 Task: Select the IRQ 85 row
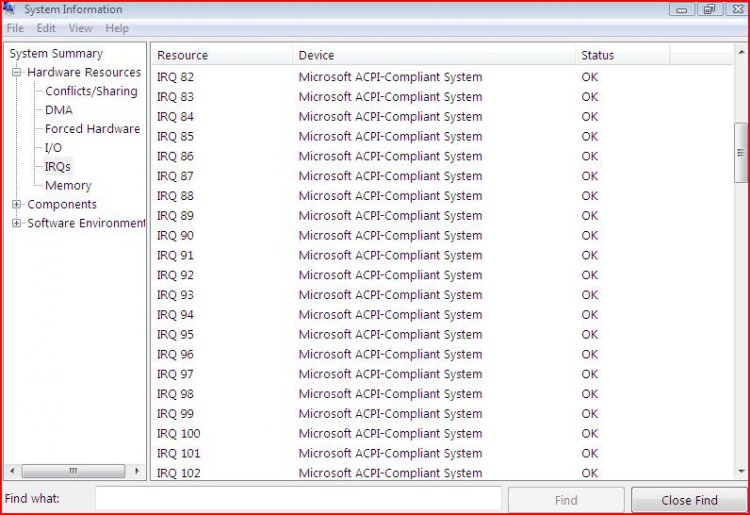[441, 137]
